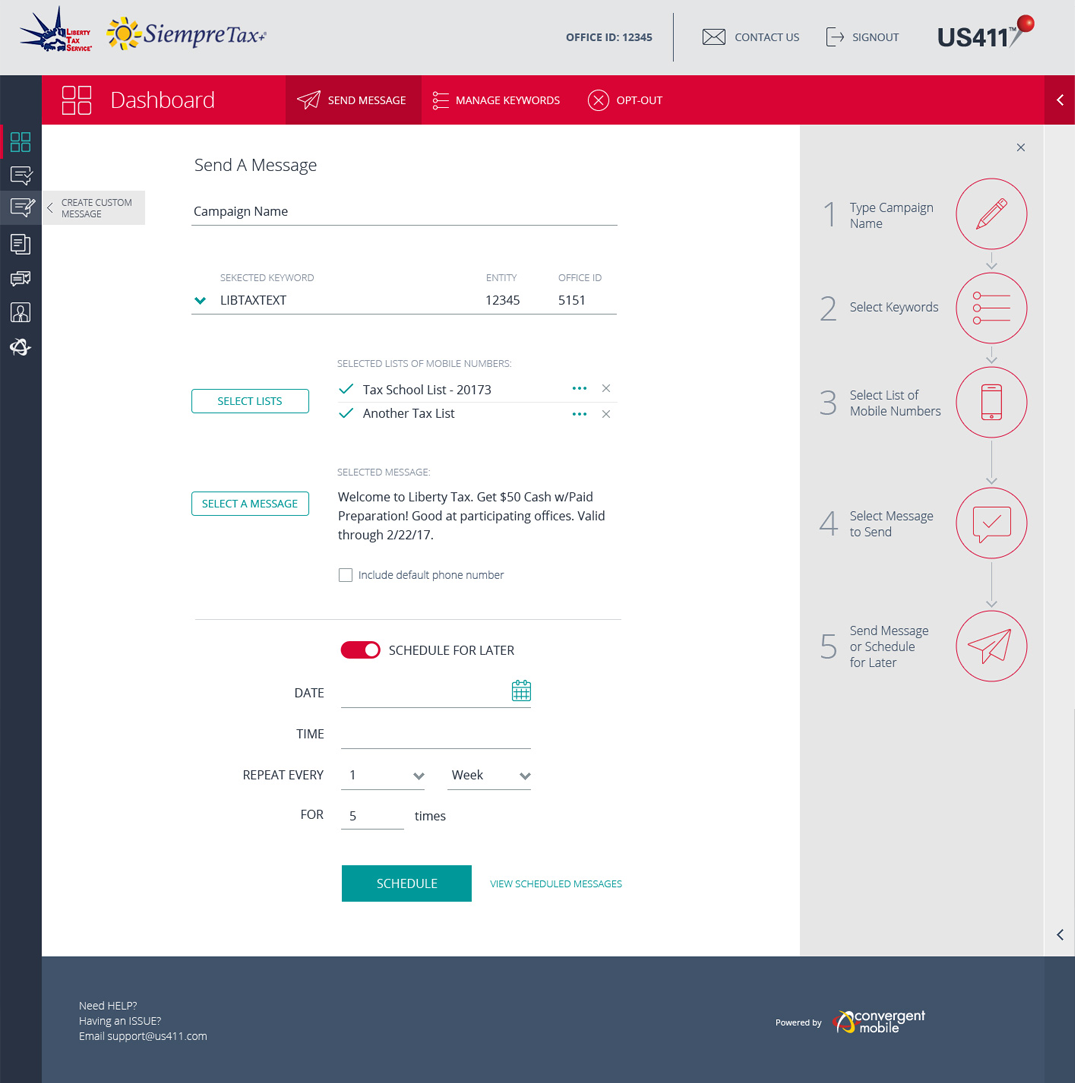Click the Select List of Mobile Numbers label
This screenshot has height=1083, width=1075.
[895, 403]
